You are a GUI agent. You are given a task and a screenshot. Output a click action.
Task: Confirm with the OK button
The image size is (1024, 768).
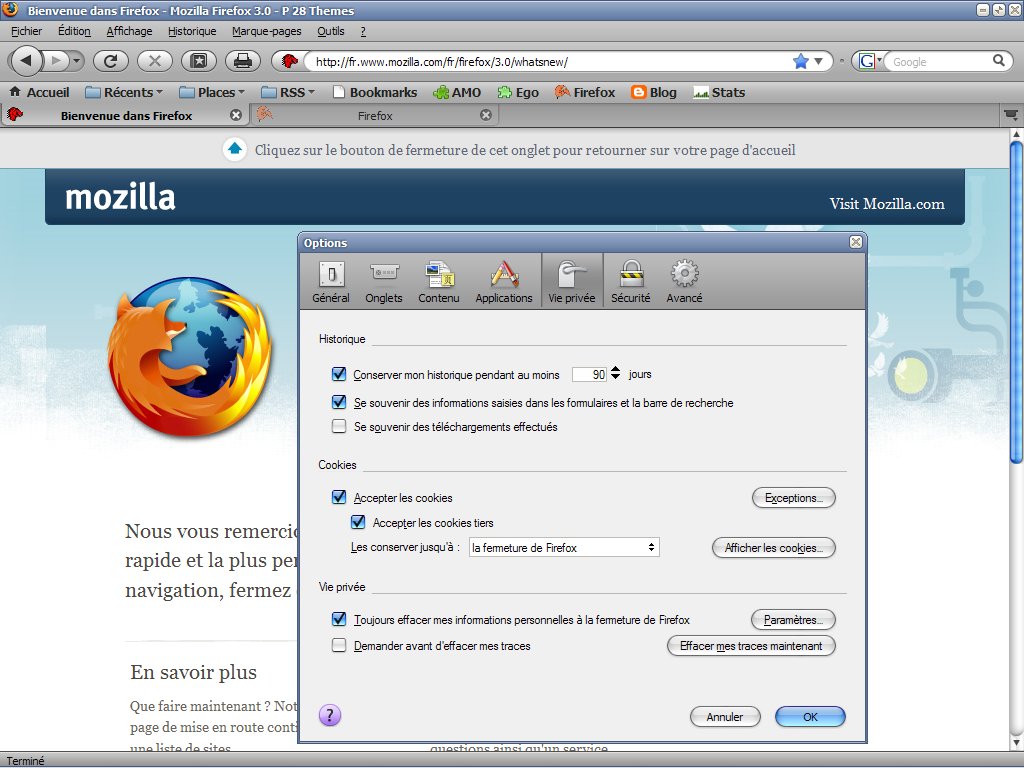coord(810,716)
